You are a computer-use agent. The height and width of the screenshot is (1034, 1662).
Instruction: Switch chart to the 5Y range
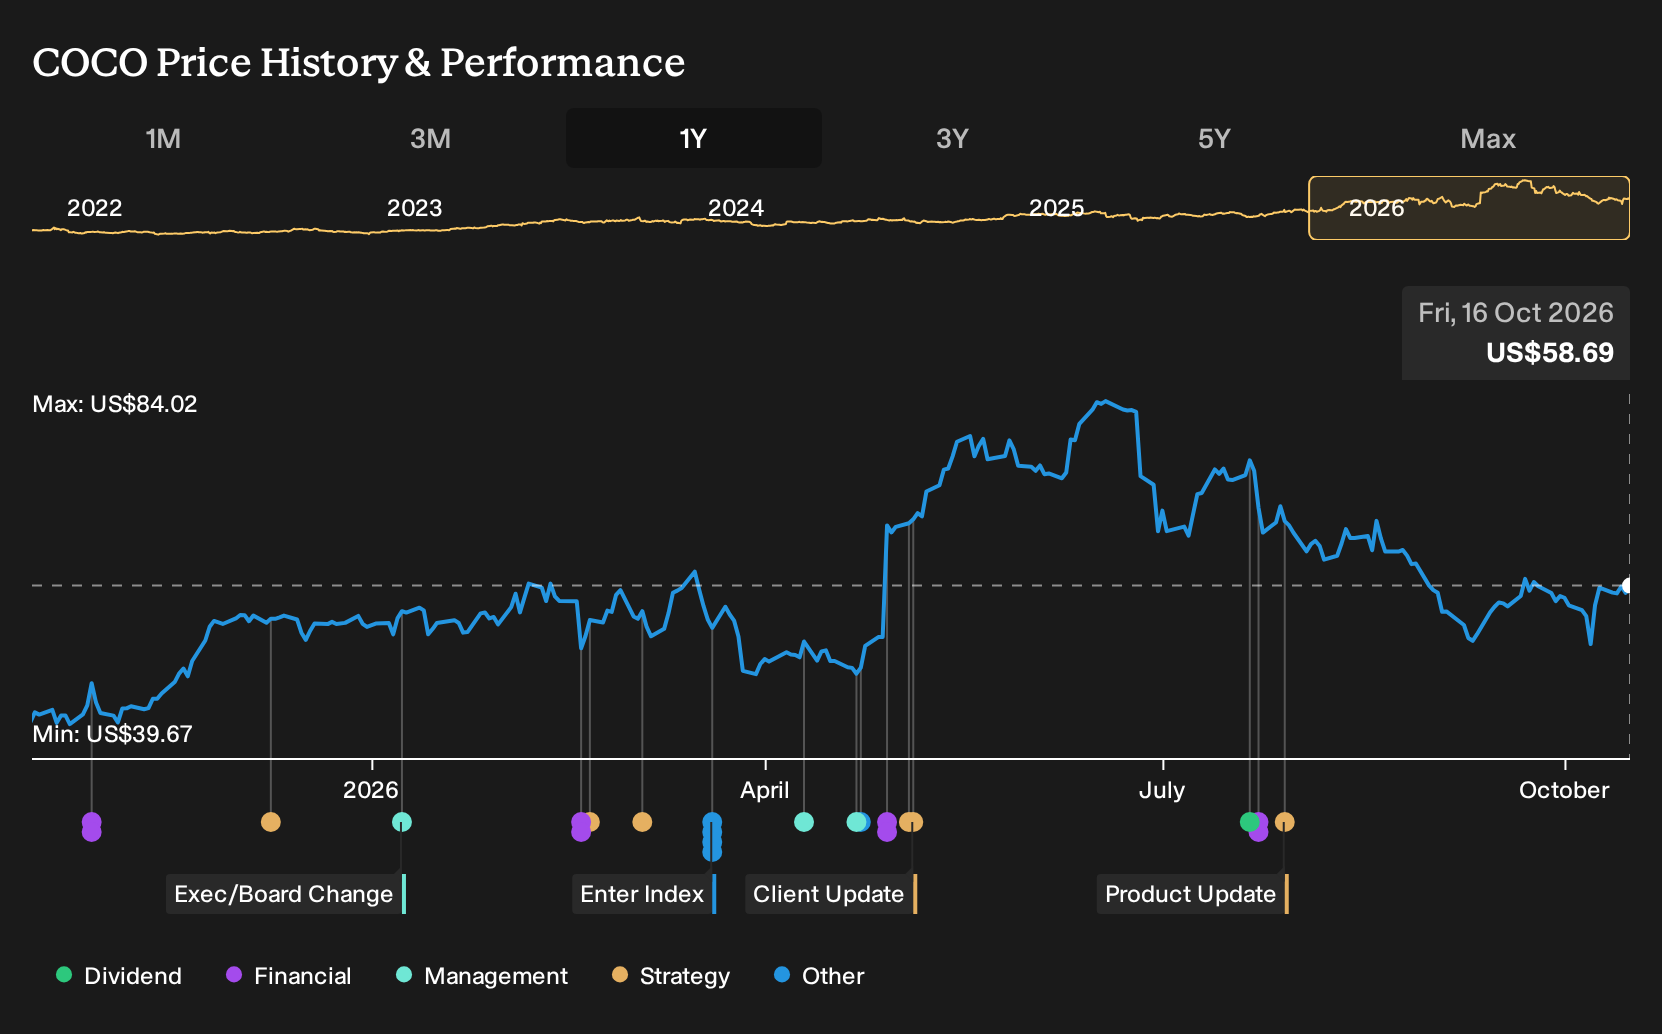(1214, 138)
